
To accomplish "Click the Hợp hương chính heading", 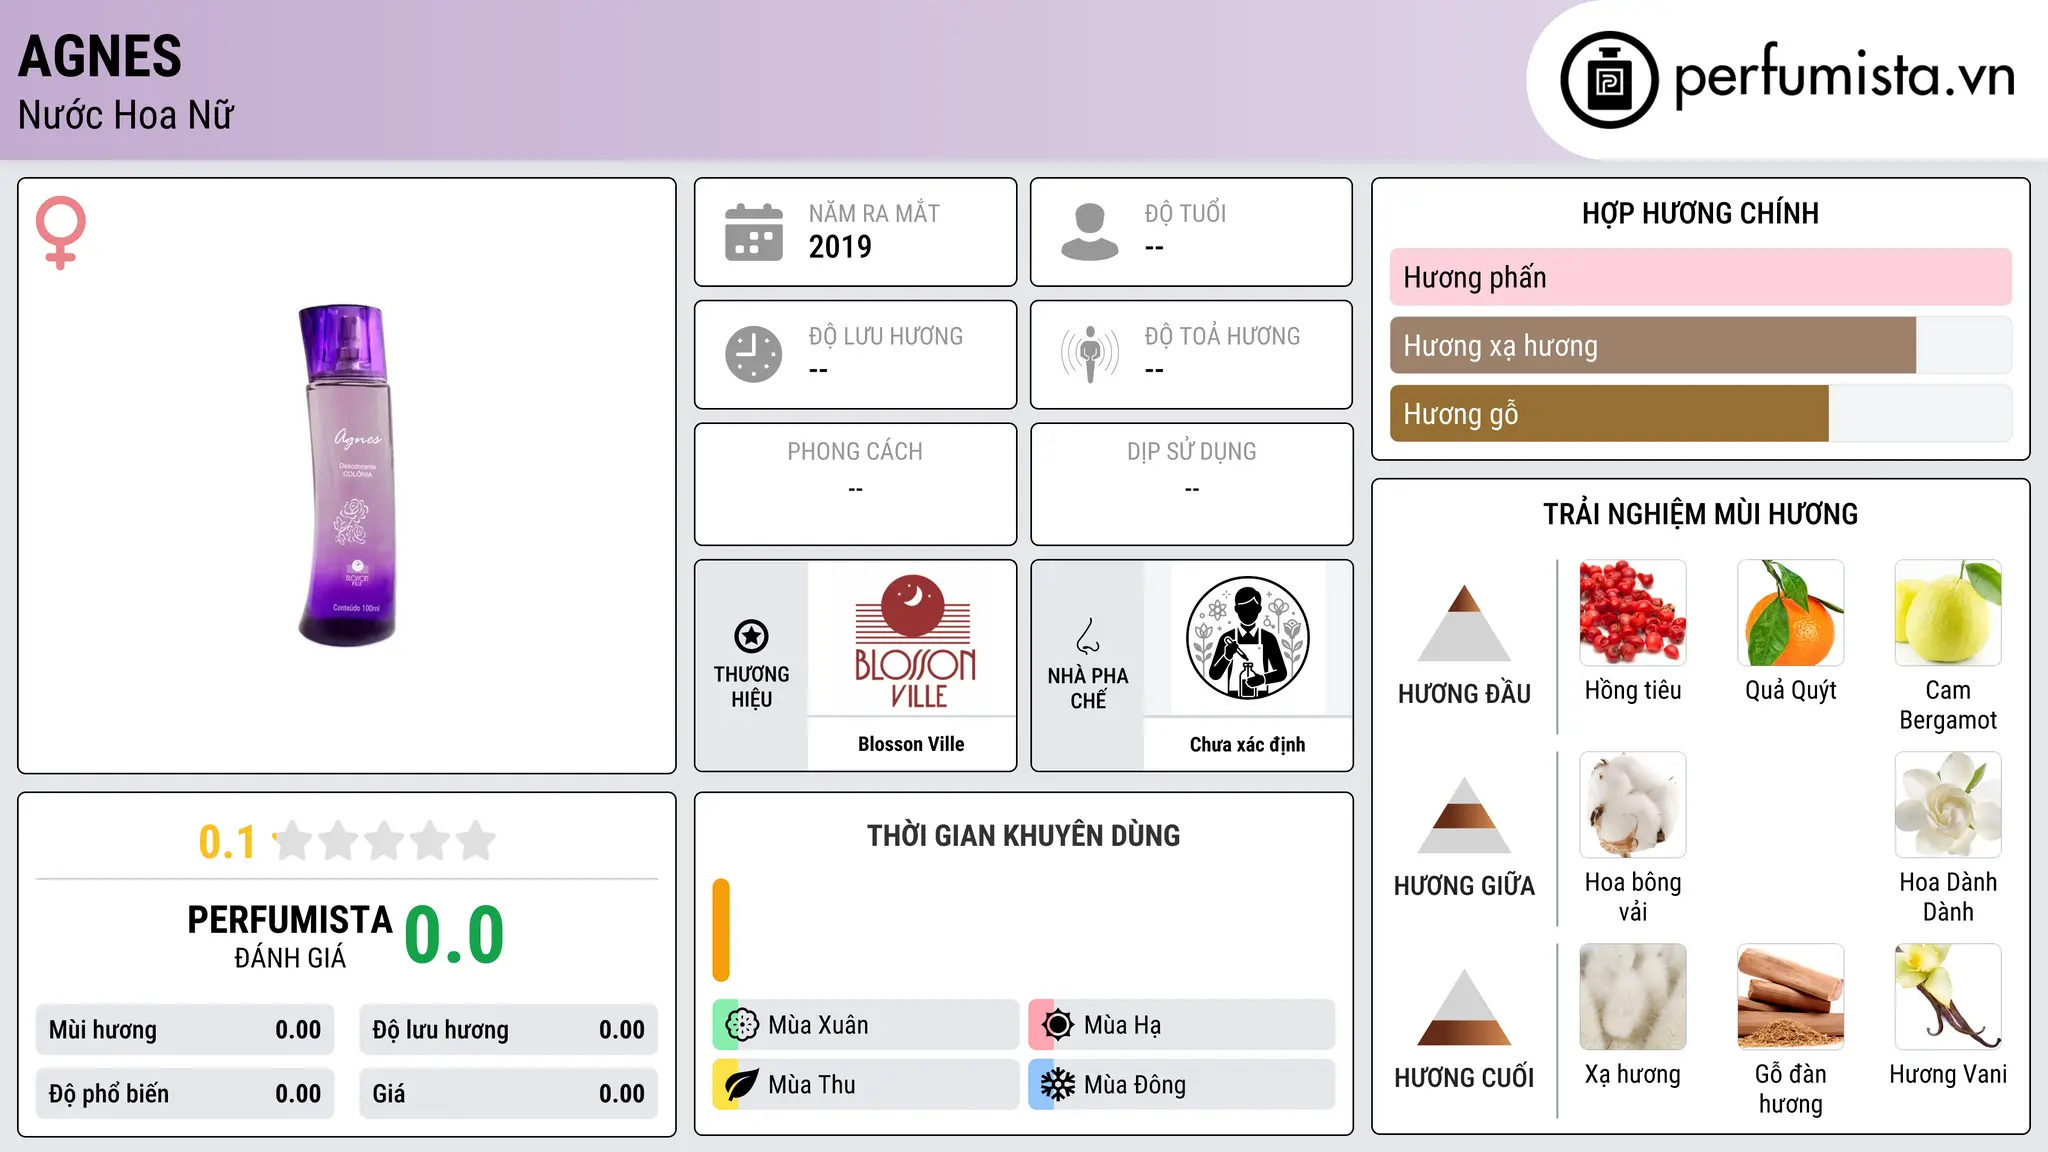I will pyautogui.click(x=1701, y=213).
